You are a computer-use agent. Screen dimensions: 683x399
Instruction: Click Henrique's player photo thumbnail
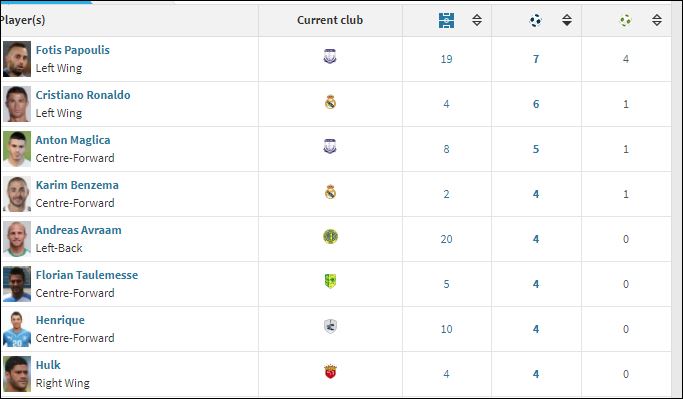17,329
